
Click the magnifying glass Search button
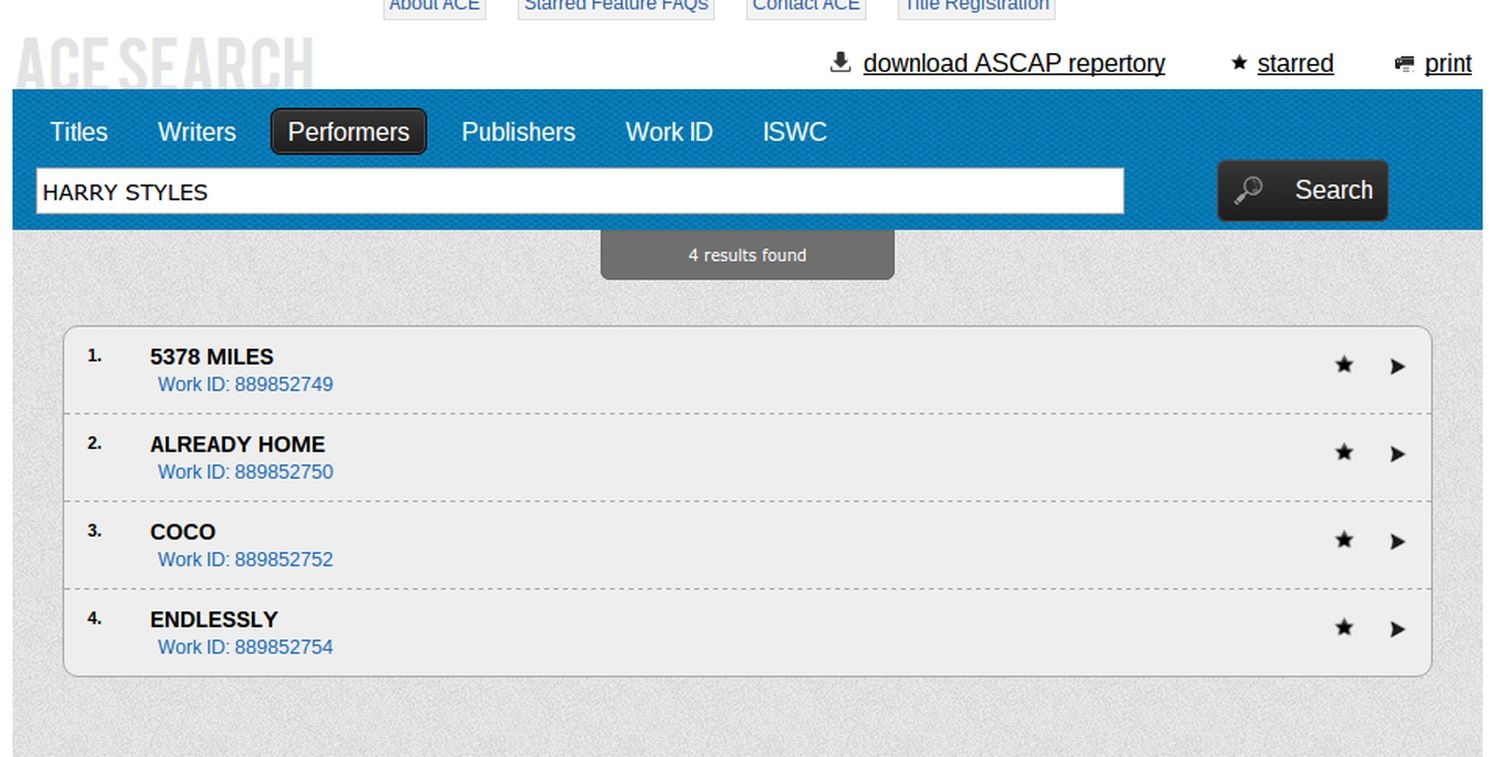(x=1302, y=190)
